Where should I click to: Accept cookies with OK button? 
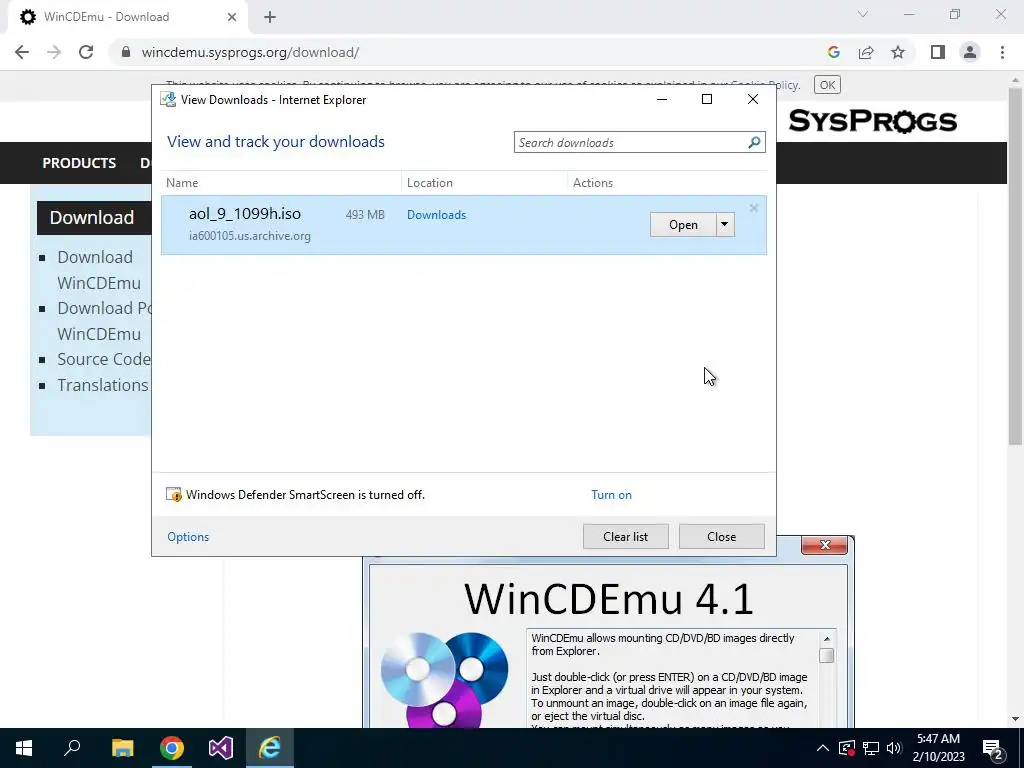click(x=827, y=85)
